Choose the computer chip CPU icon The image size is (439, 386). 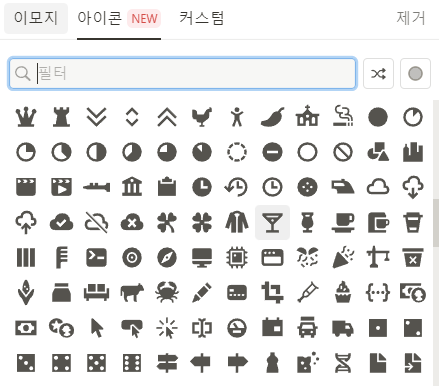(x=237, y=258)
